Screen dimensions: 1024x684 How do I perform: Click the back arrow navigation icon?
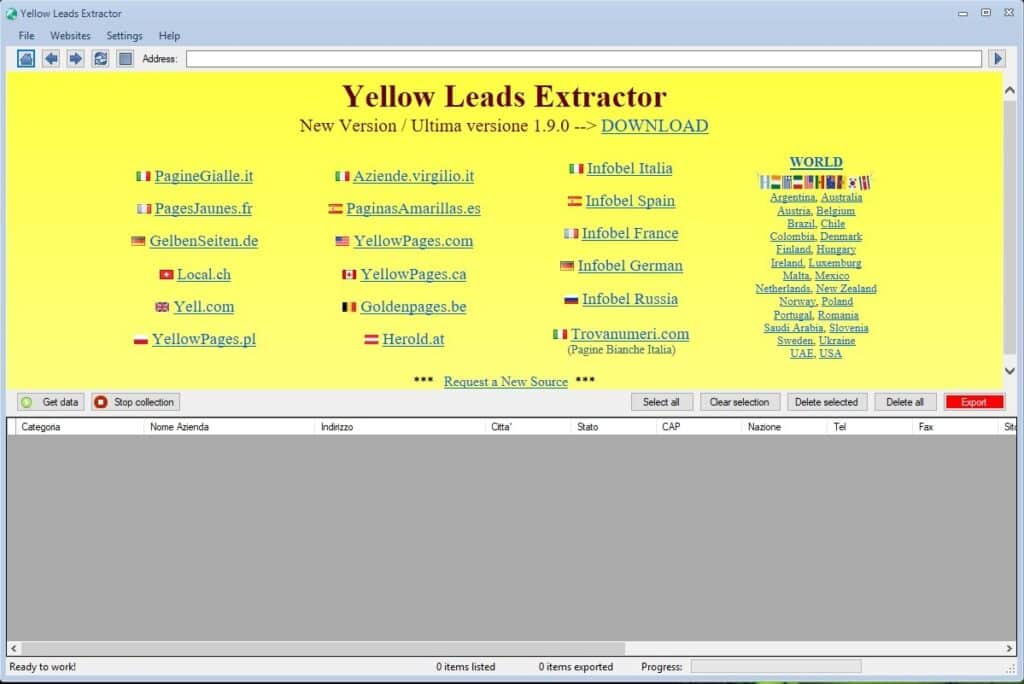click(50, 58)
